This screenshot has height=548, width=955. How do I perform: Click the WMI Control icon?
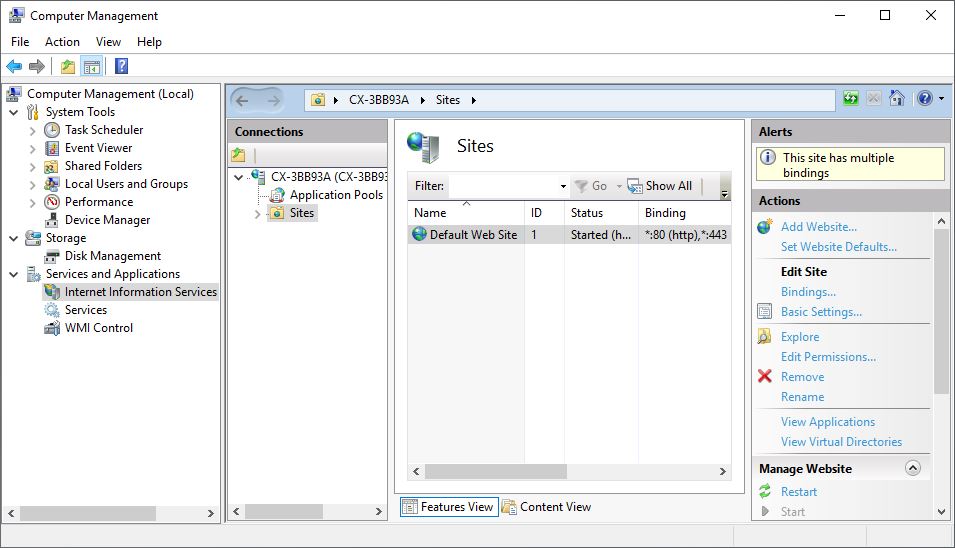(52, 328)
